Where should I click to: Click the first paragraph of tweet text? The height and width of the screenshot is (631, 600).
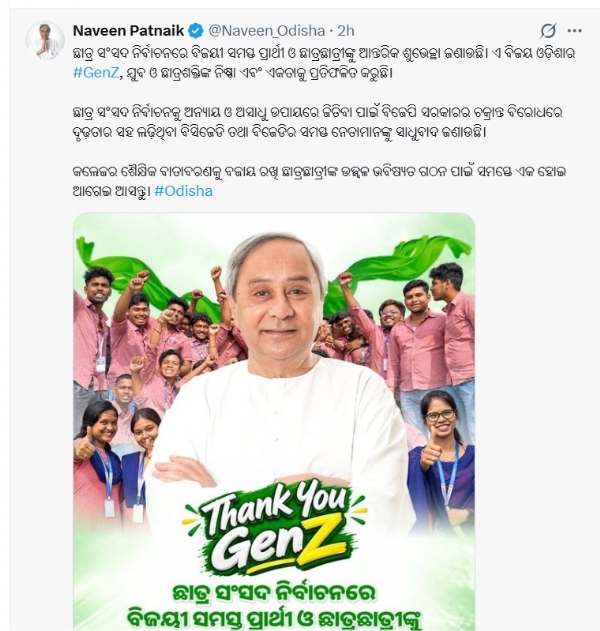click(x=323, y=63)
